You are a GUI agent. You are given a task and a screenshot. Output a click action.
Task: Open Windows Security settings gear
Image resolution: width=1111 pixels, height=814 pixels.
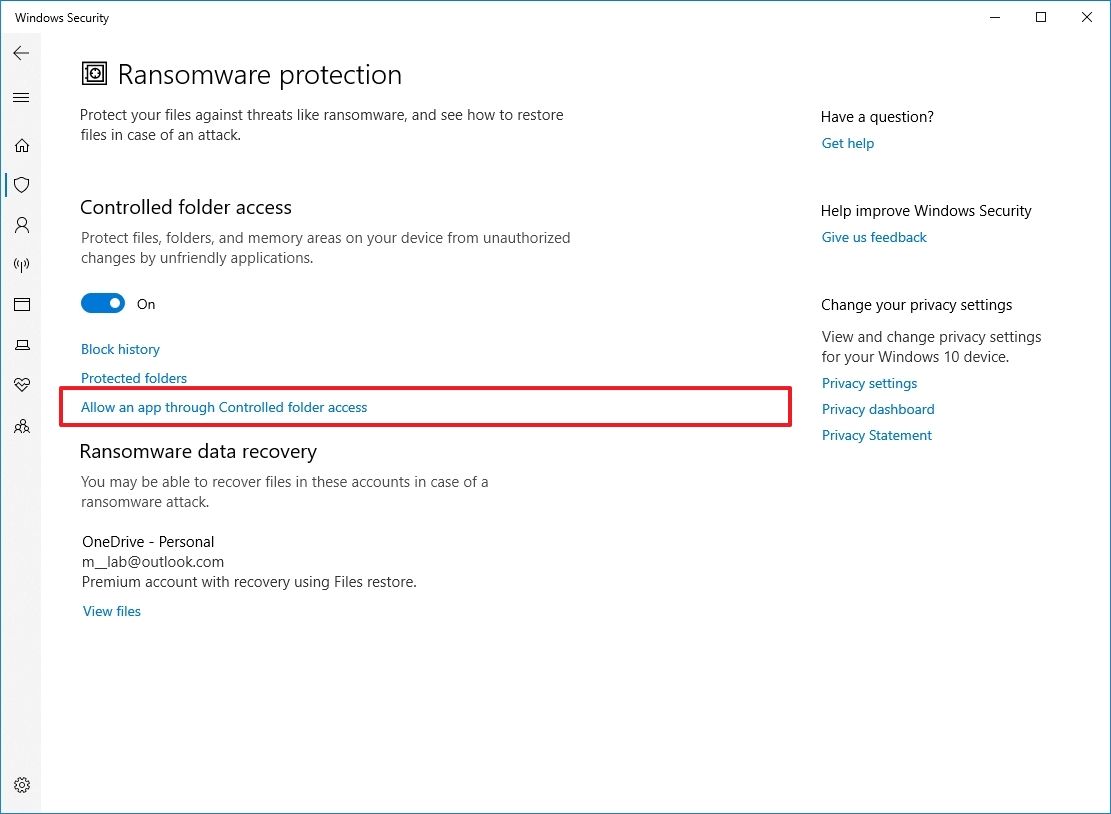[x=22, y=785]
